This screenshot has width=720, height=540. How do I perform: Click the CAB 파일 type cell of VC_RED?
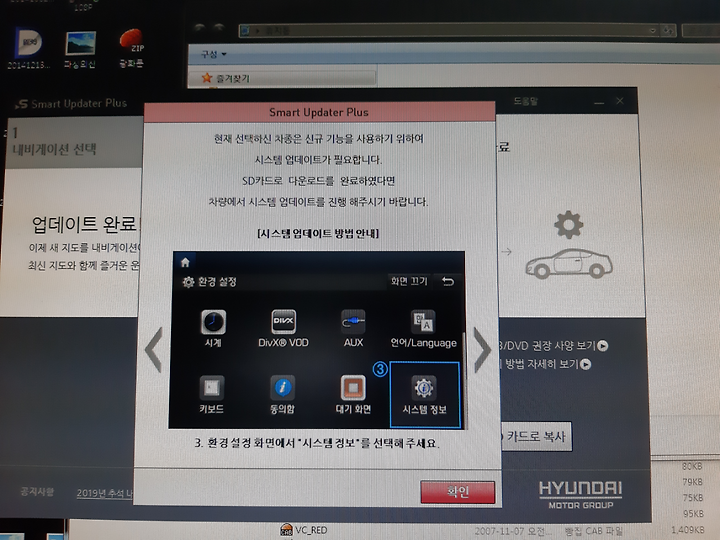(x=593, y=531)
